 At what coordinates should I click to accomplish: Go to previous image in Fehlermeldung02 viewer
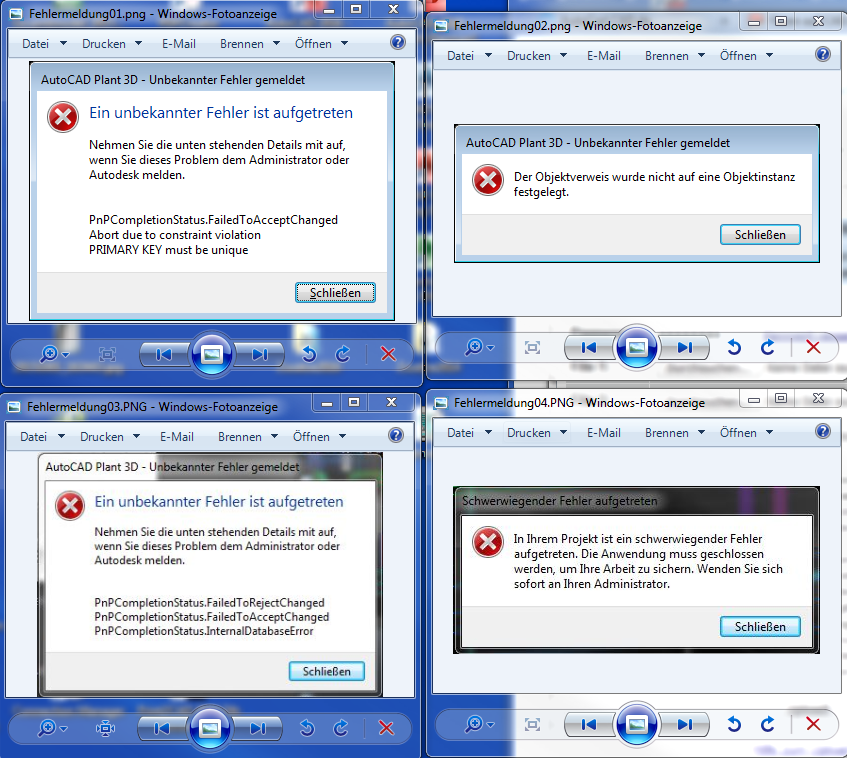[x=589, y=347]
